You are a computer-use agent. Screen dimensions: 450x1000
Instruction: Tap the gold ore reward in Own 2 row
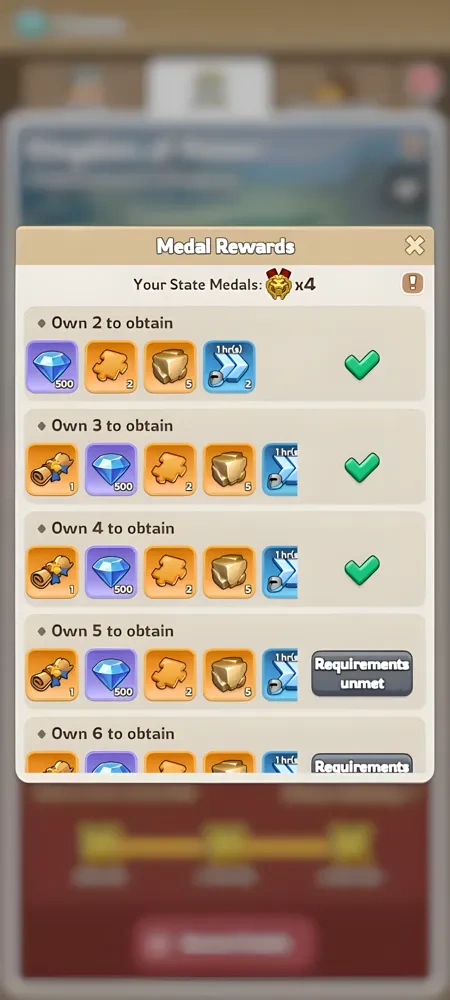click(170, 367)
